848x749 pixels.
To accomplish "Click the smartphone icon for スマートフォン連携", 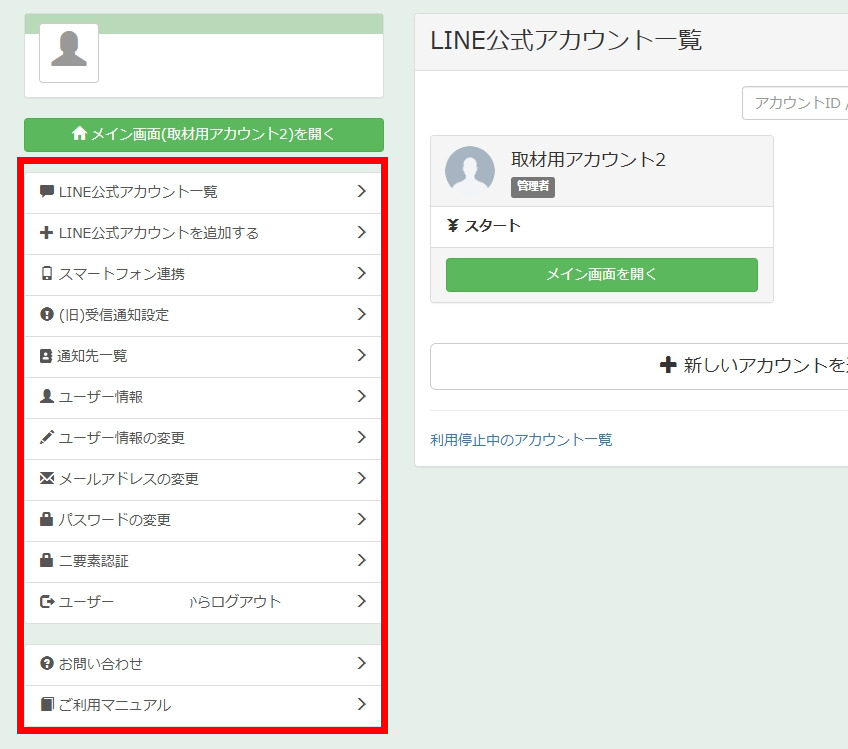I will (46, 274).
